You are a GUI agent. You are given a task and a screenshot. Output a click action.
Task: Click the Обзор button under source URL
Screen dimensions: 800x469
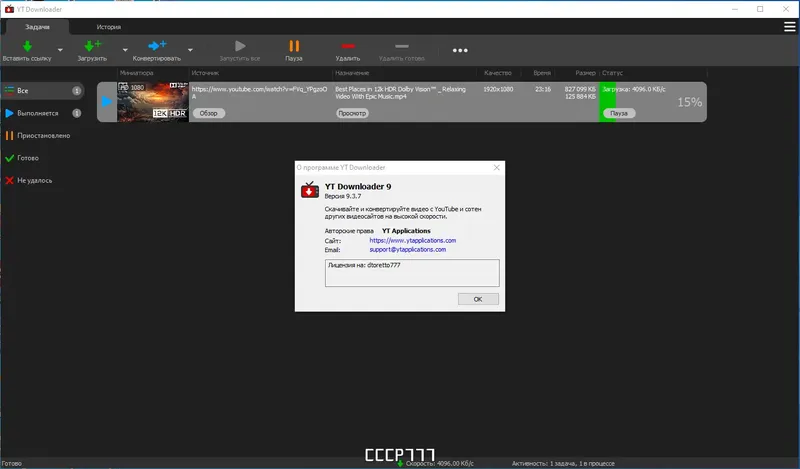tap(209, 113)
